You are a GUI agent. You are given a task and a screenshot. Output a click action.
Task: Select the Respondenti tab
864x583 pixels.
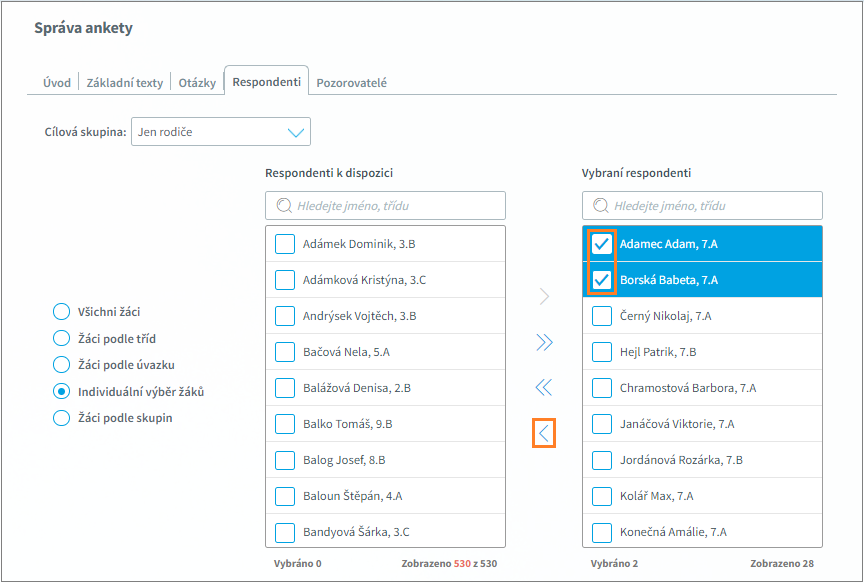coord(267,82)
